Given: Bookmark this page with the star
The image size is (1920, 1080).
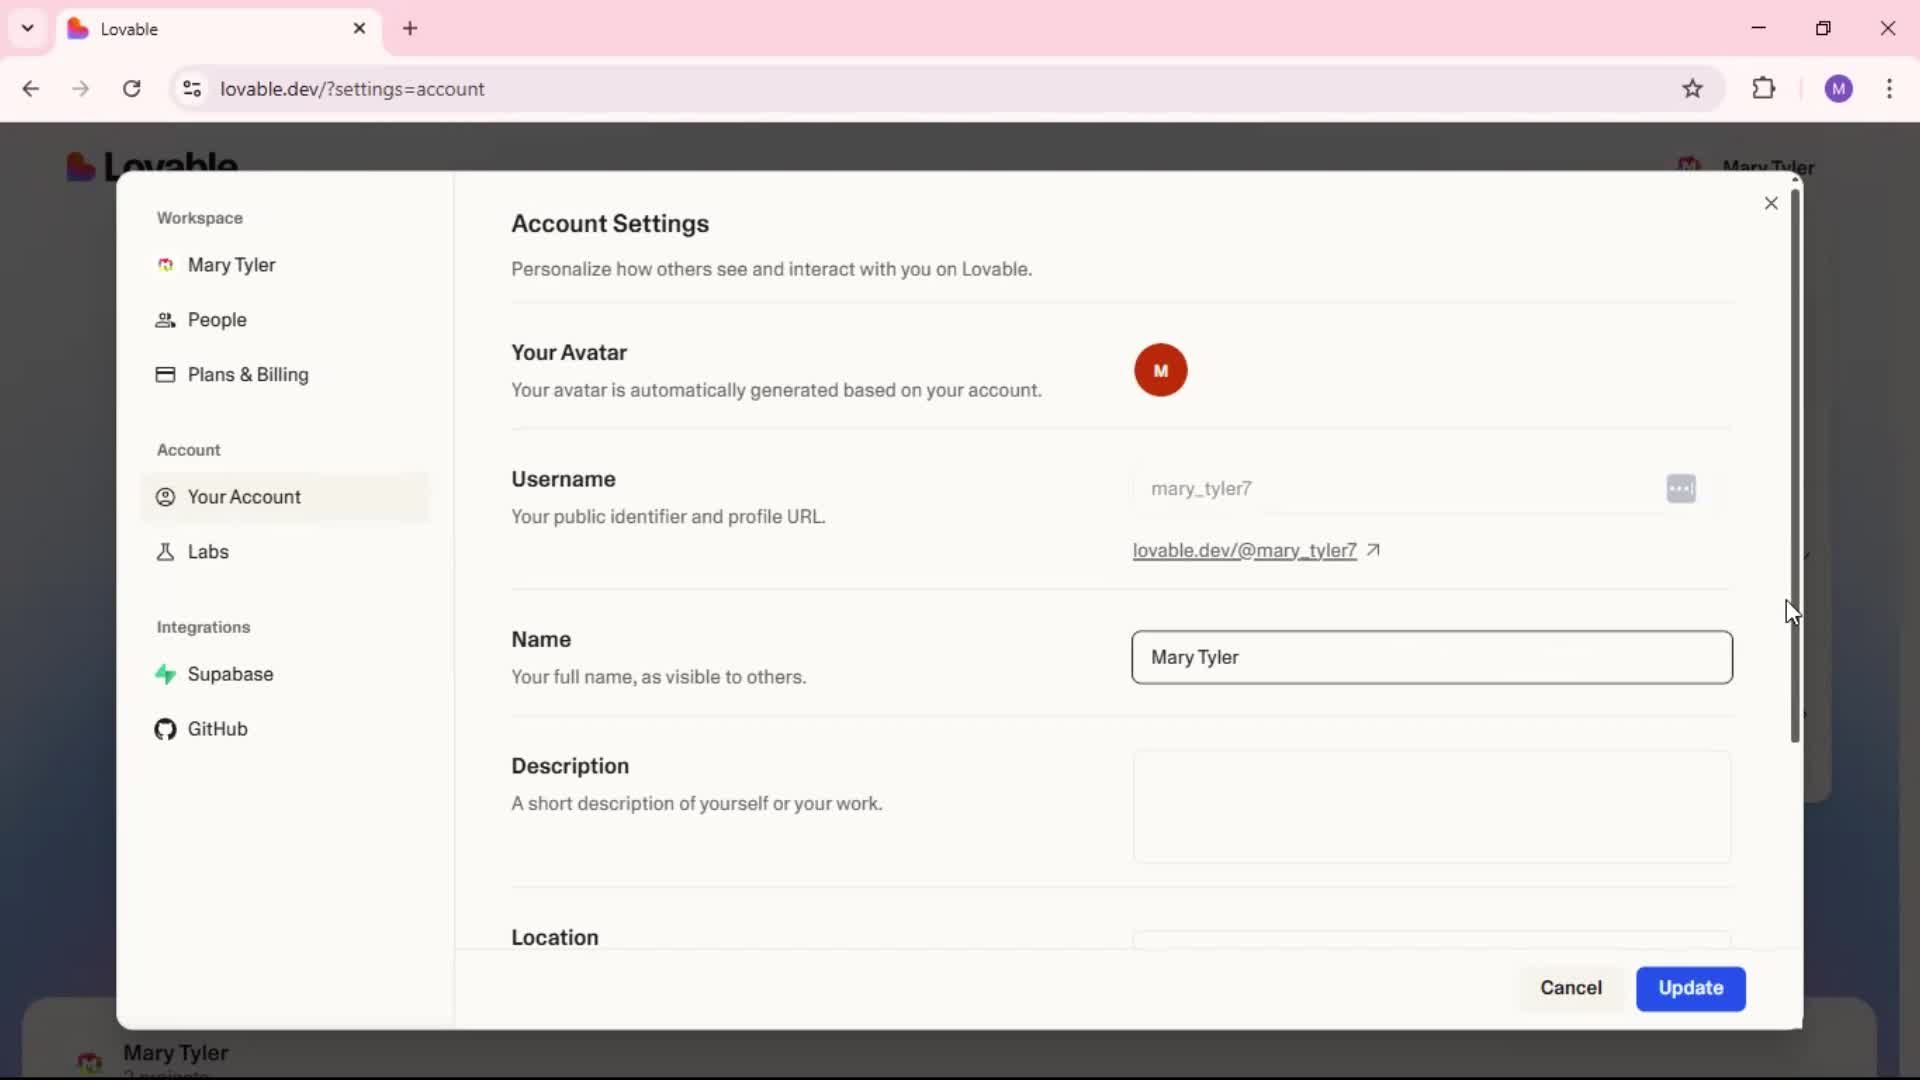Looking at the screenshot, I should [1692, 89].
